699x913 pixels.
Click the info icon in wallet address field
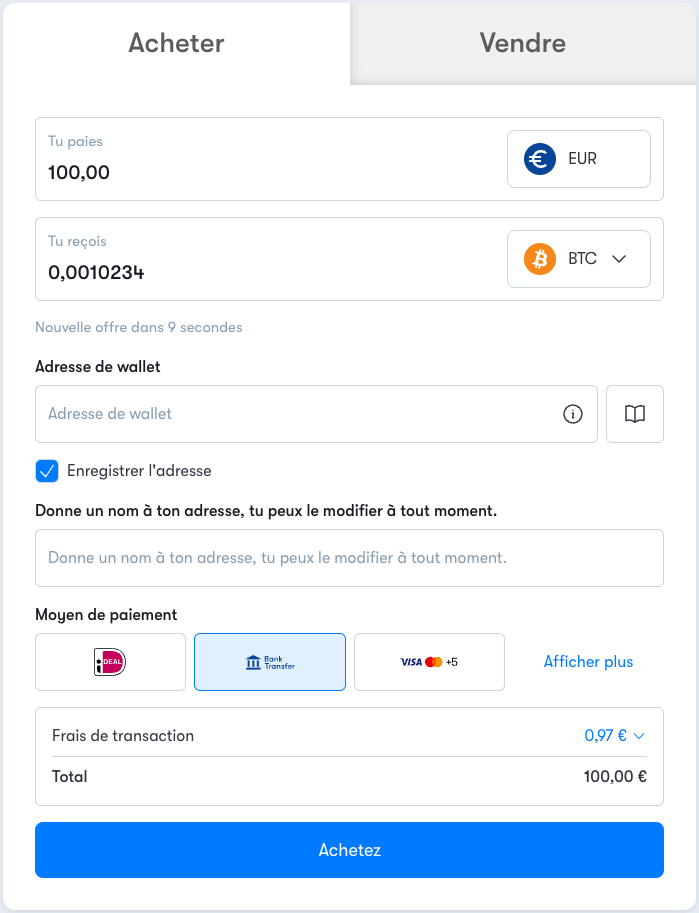coord(573,414)
